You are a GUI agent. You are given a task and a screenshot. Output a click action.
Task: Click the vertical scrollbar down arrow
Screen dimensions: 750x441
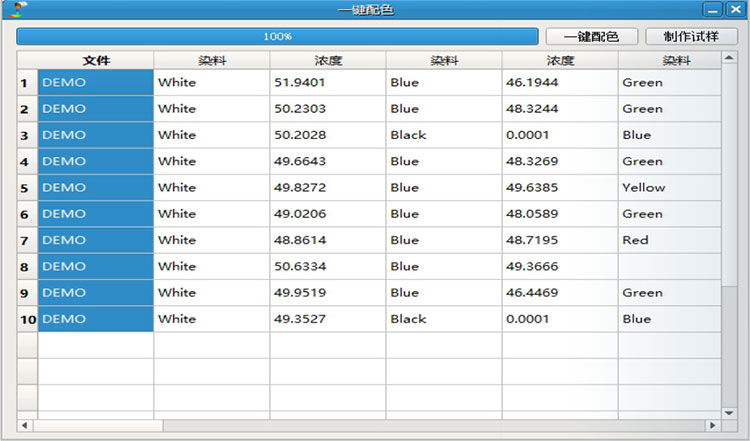point(727,411)
